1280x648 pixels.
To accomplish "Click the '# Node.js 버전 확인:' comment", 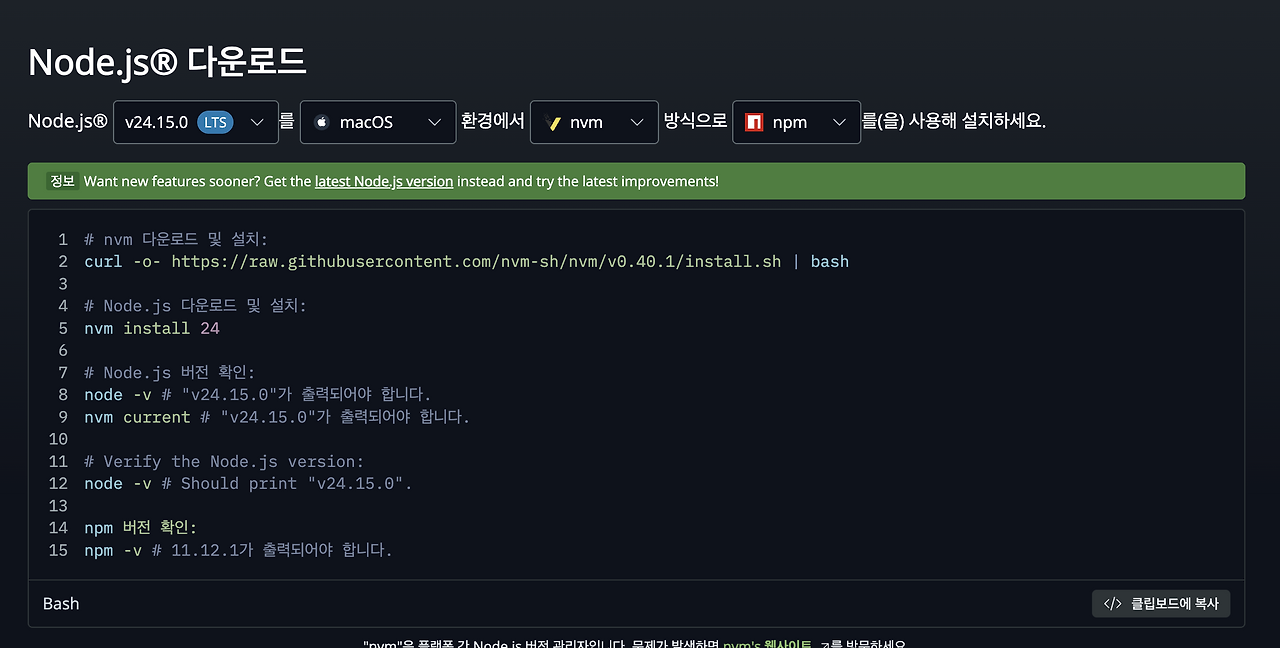I will coord(170,373).
